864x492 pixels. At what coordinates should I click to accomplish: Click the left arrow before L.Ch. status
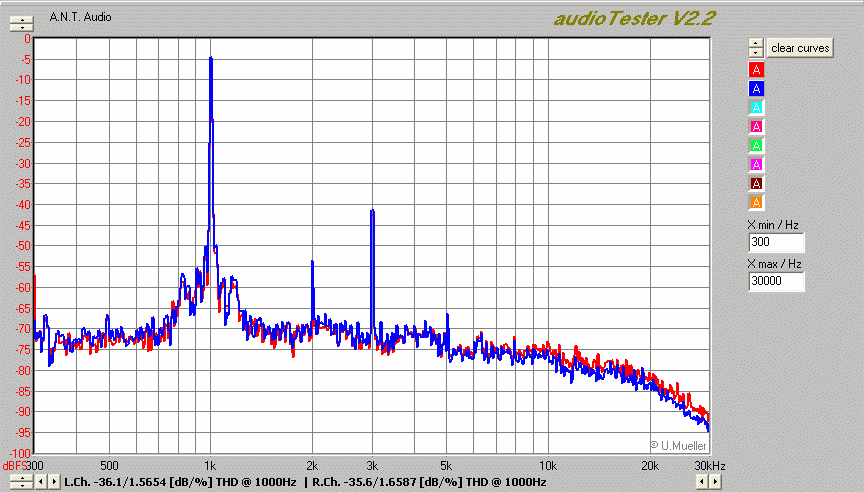point(41,482)
